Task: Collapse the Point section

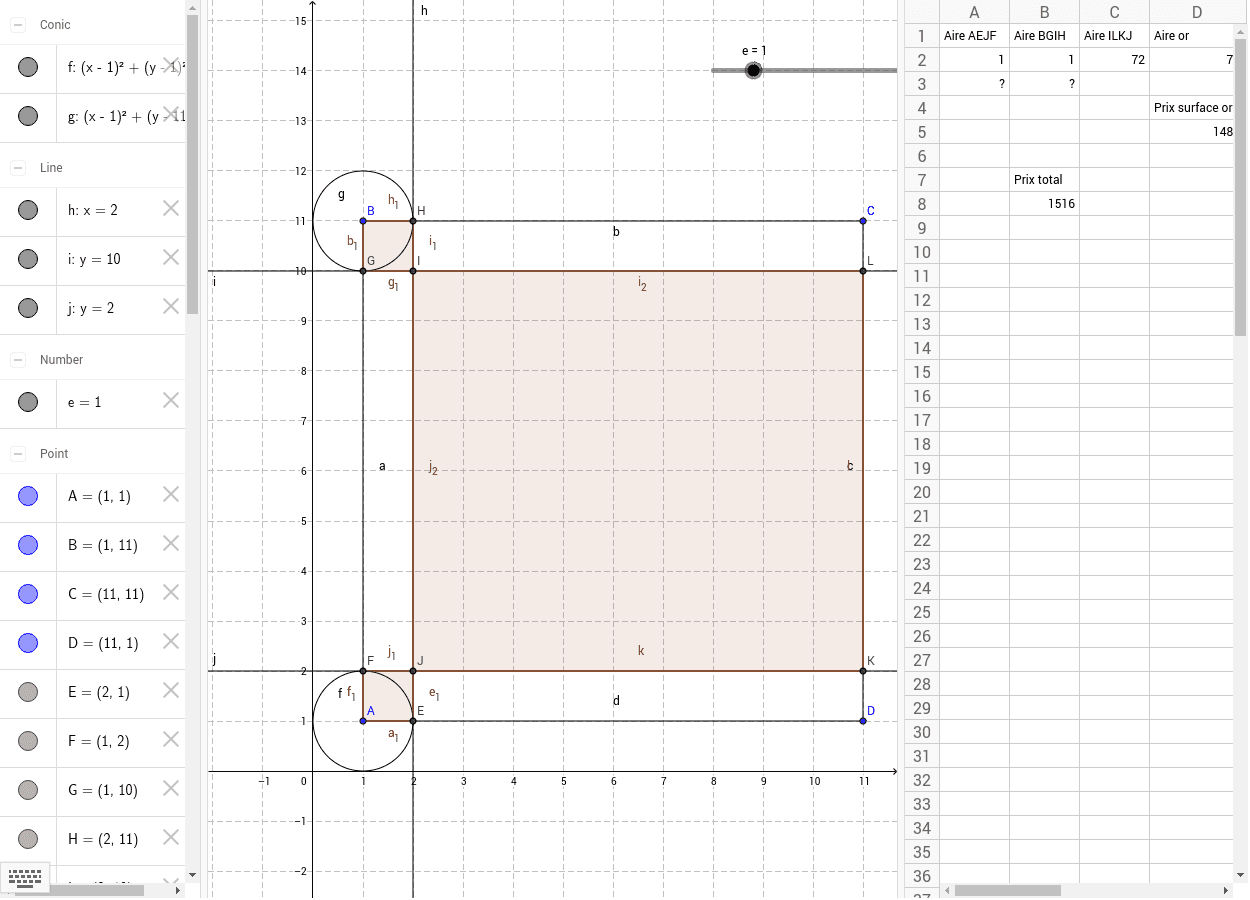Action: 18,454
